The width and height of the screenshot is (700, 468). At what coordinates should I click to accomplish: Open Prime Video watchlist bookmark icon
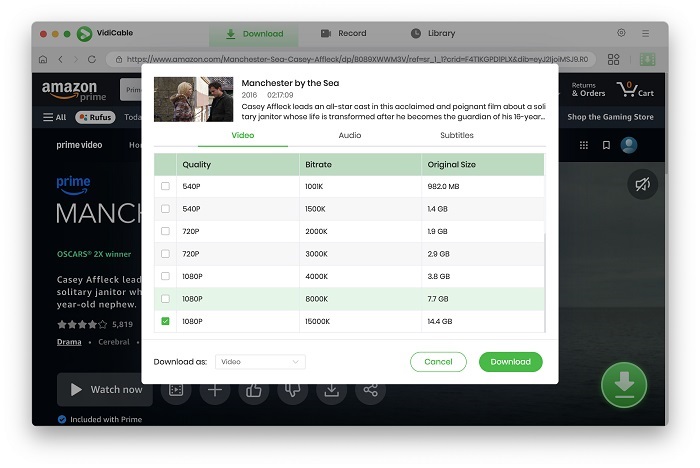click(606, 145)
